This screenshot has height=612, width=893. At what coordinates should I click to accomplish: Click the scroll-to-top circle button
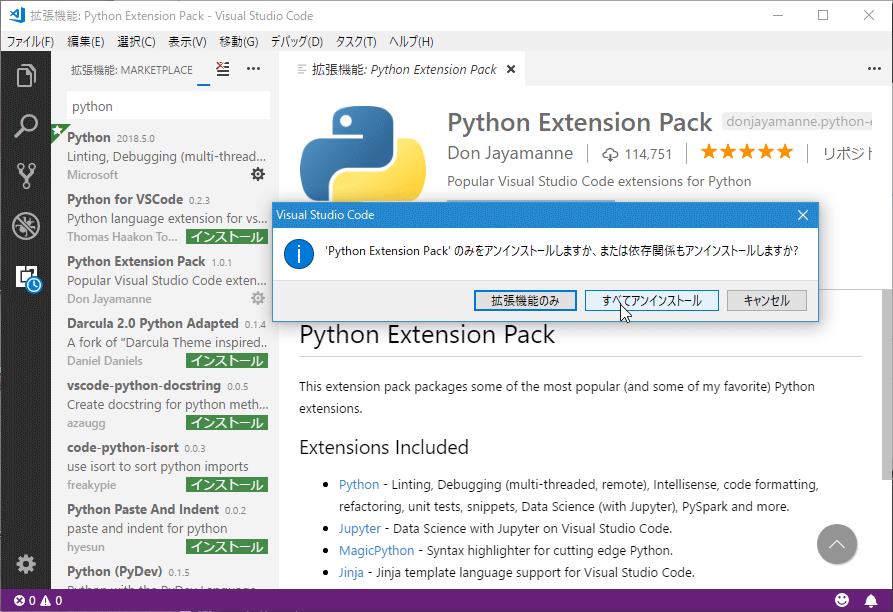tap(837, 544)
